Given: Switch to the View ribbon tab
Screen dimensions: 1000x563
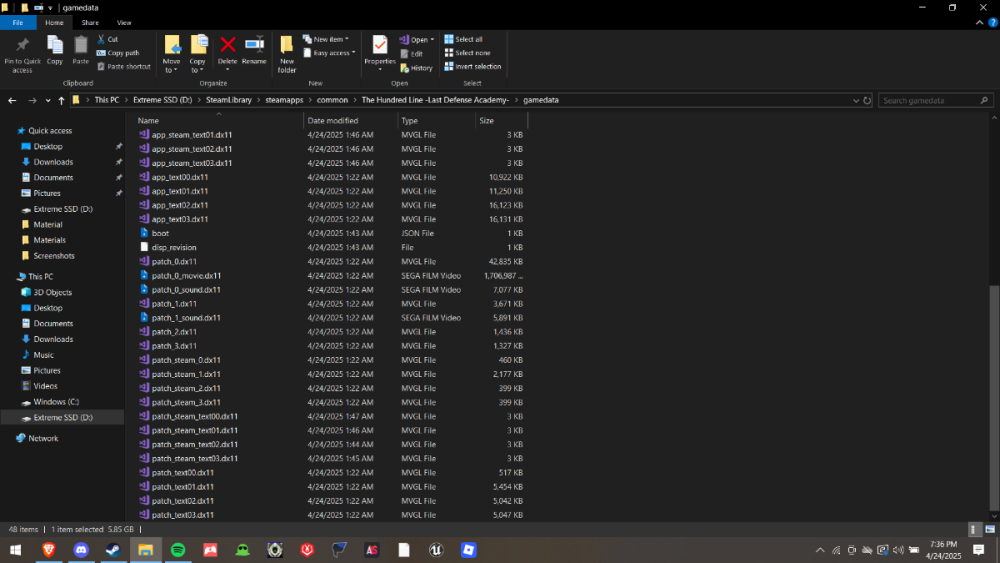Looking at the screenshot, I should click(x=124, y=22).
